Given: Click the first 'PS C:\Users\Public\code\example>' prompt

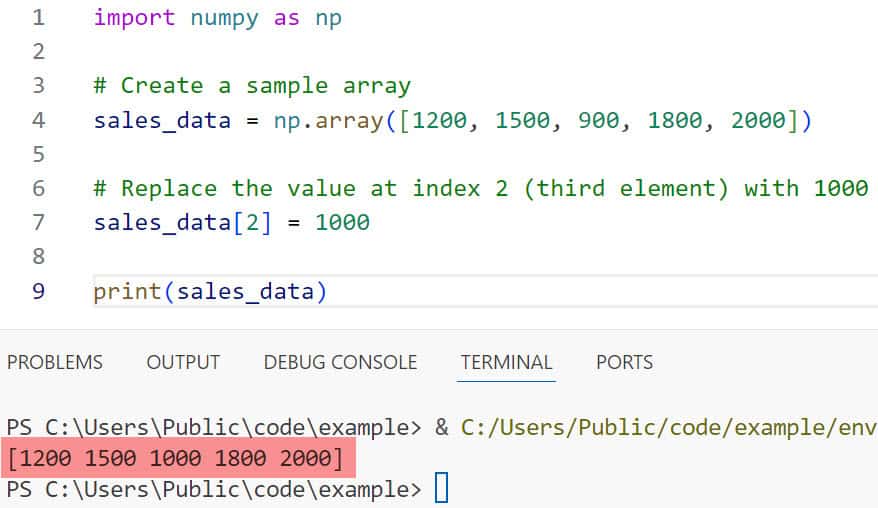Looking at the screenshot, I should 213,427.
